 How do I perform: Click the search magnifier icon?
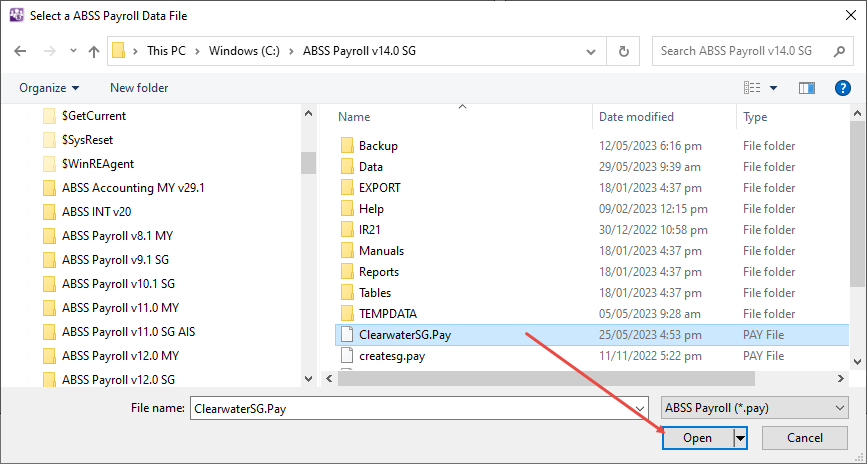[x=839, y=51]
